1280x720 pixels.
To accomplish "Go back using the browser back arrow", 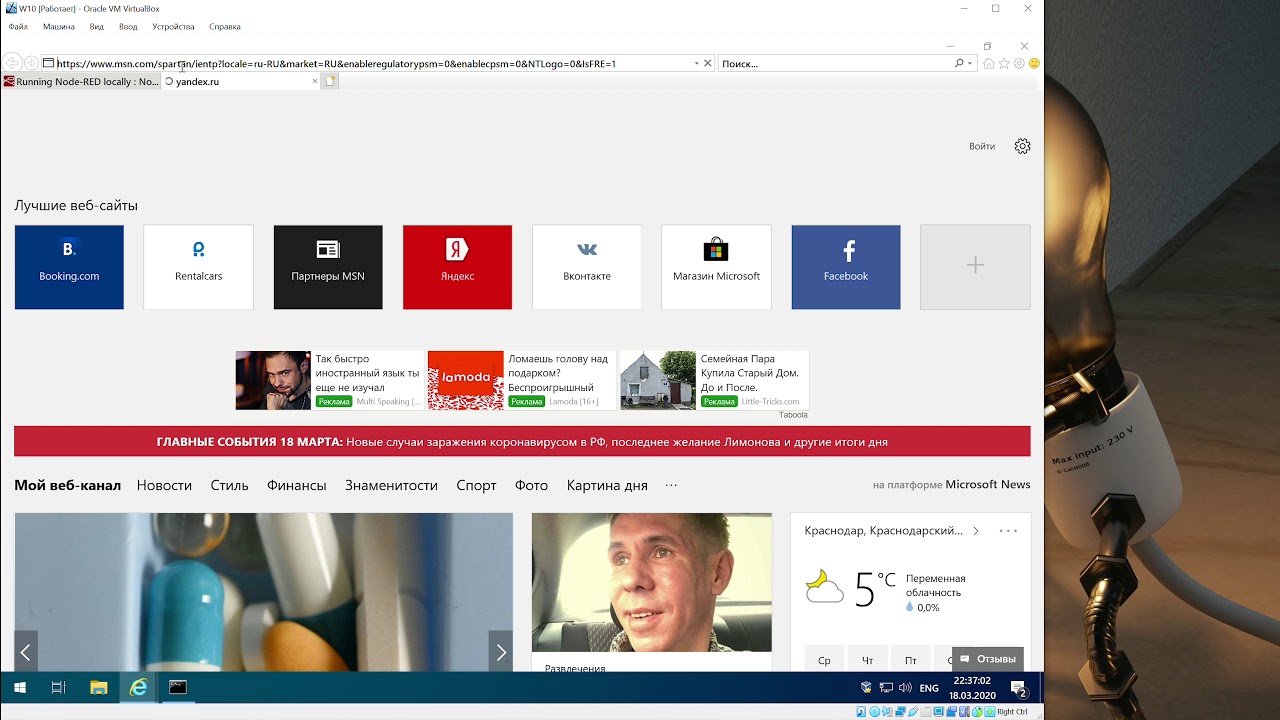I will tap(12, 63).
